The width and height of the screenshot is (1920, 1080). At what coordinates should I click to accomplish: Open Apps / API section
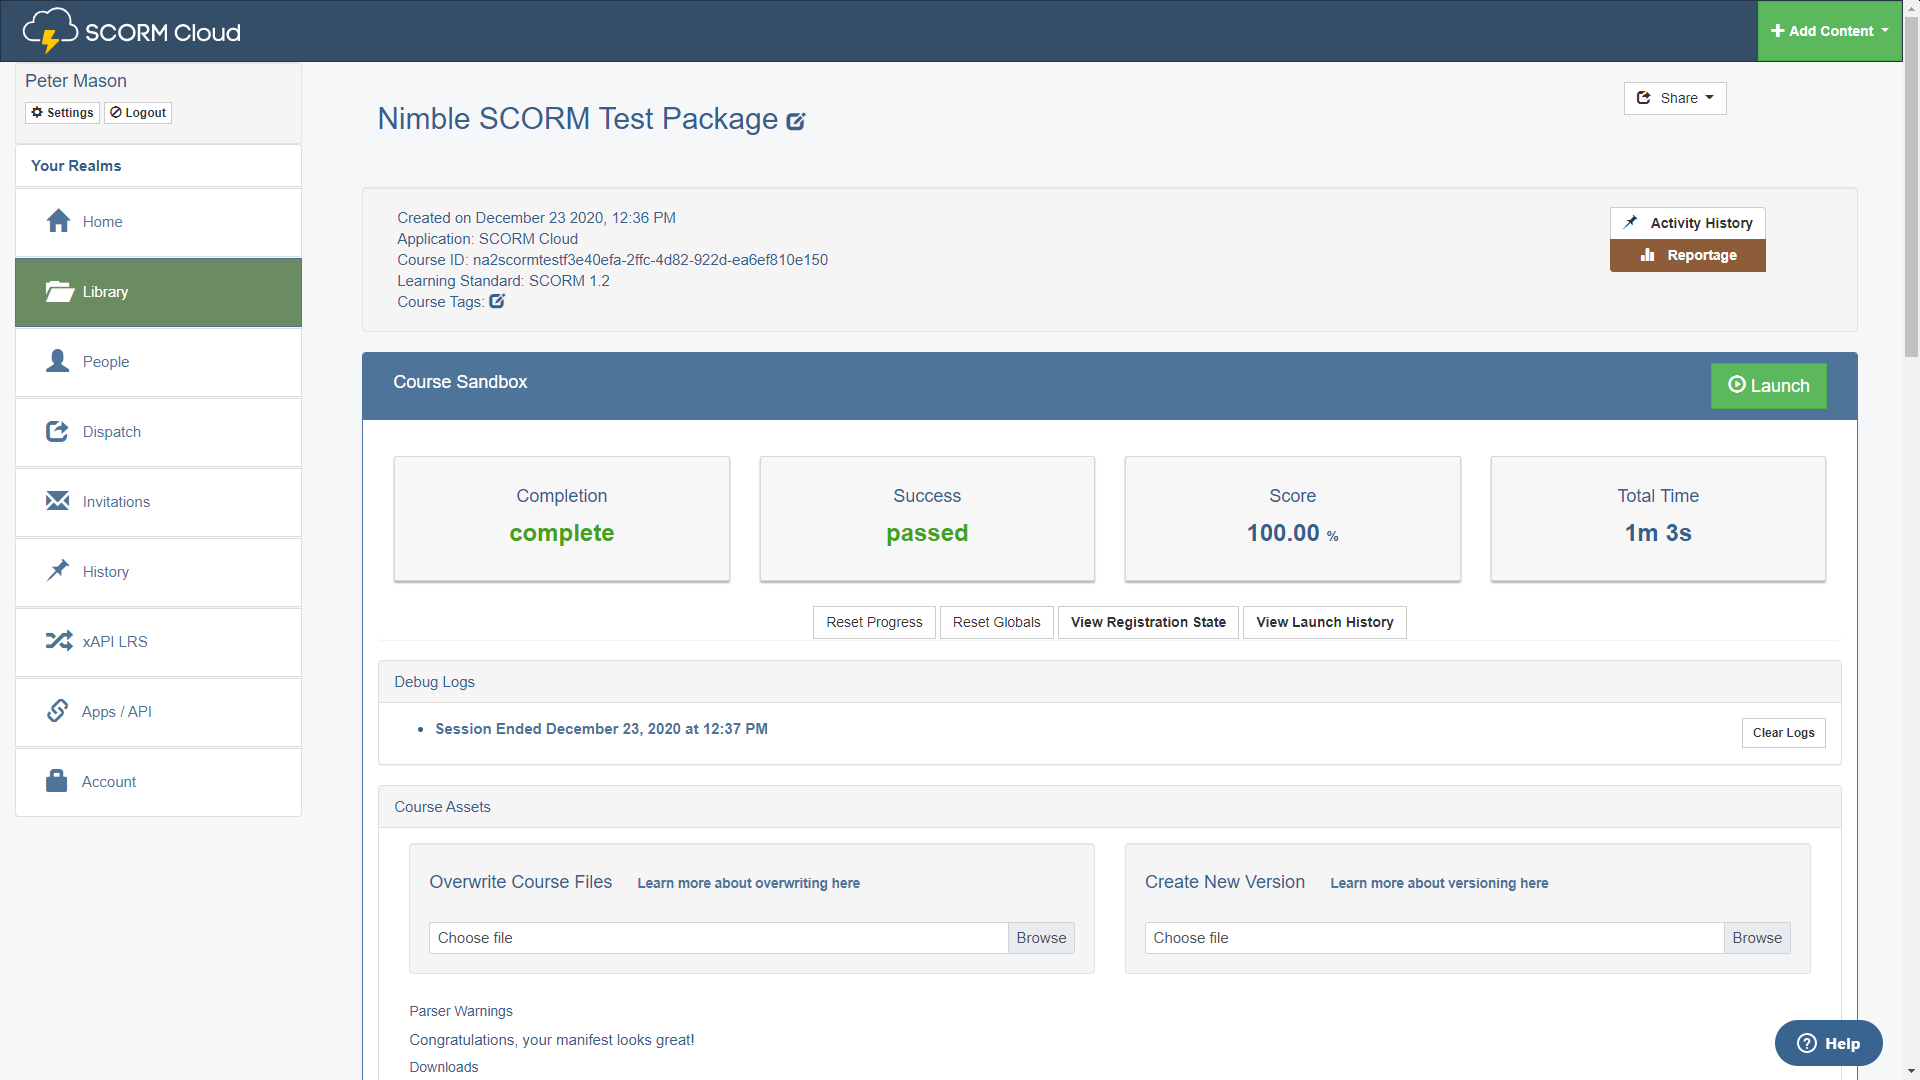tap(158, 712)
